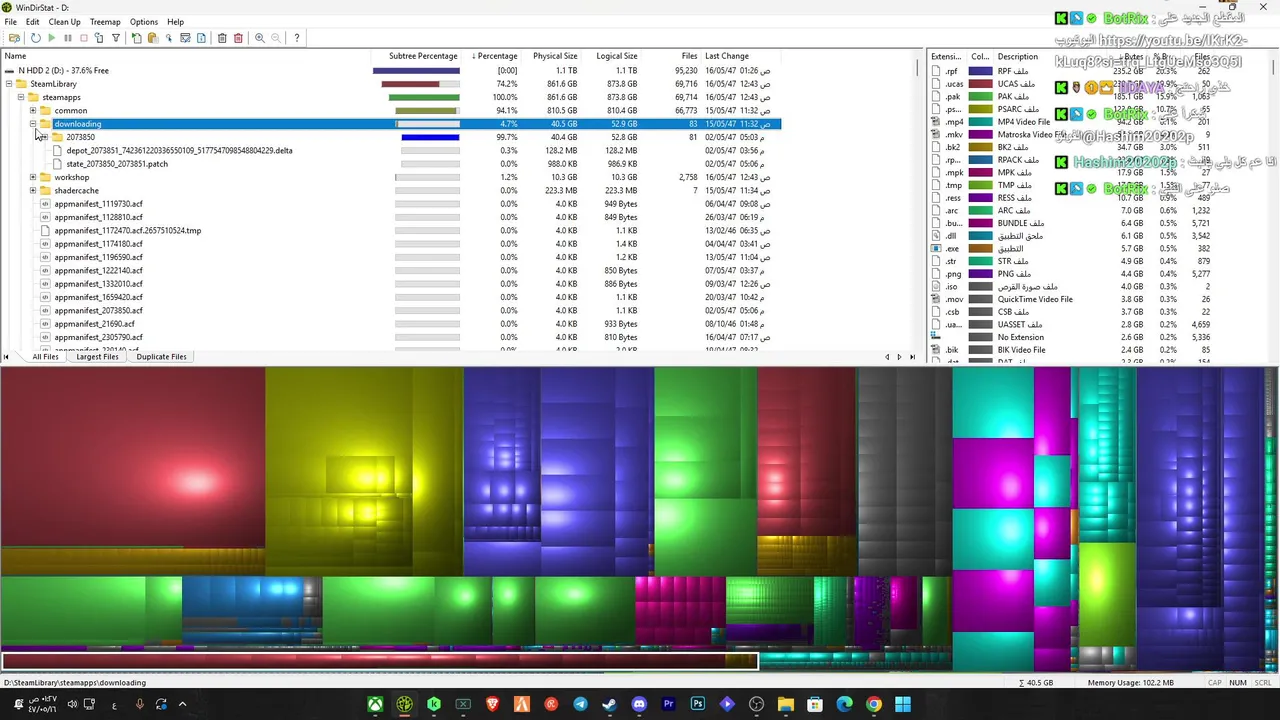Open Xbox app from the taskbar
Viewport: 1280px width, 720px height.
[375, 704]
